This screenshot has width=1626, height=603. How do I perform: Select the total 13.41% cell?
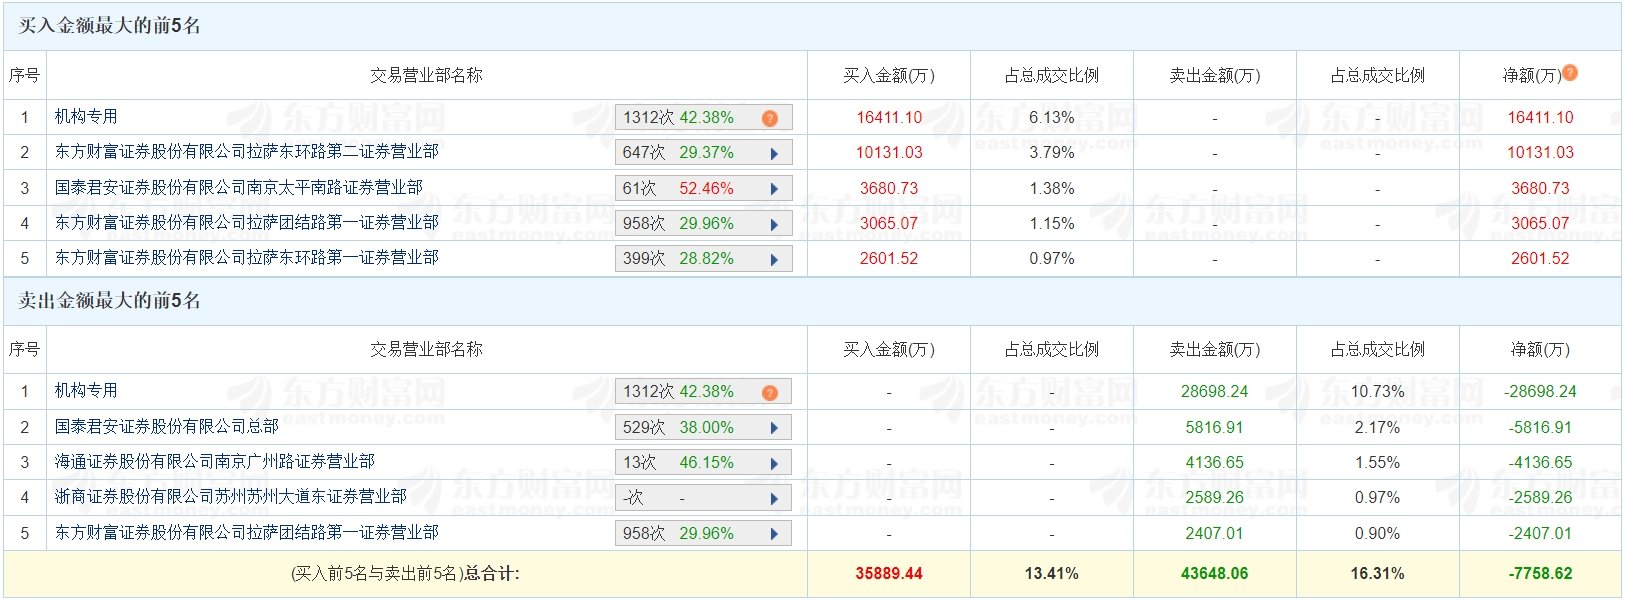click(x=1052, y=573)
